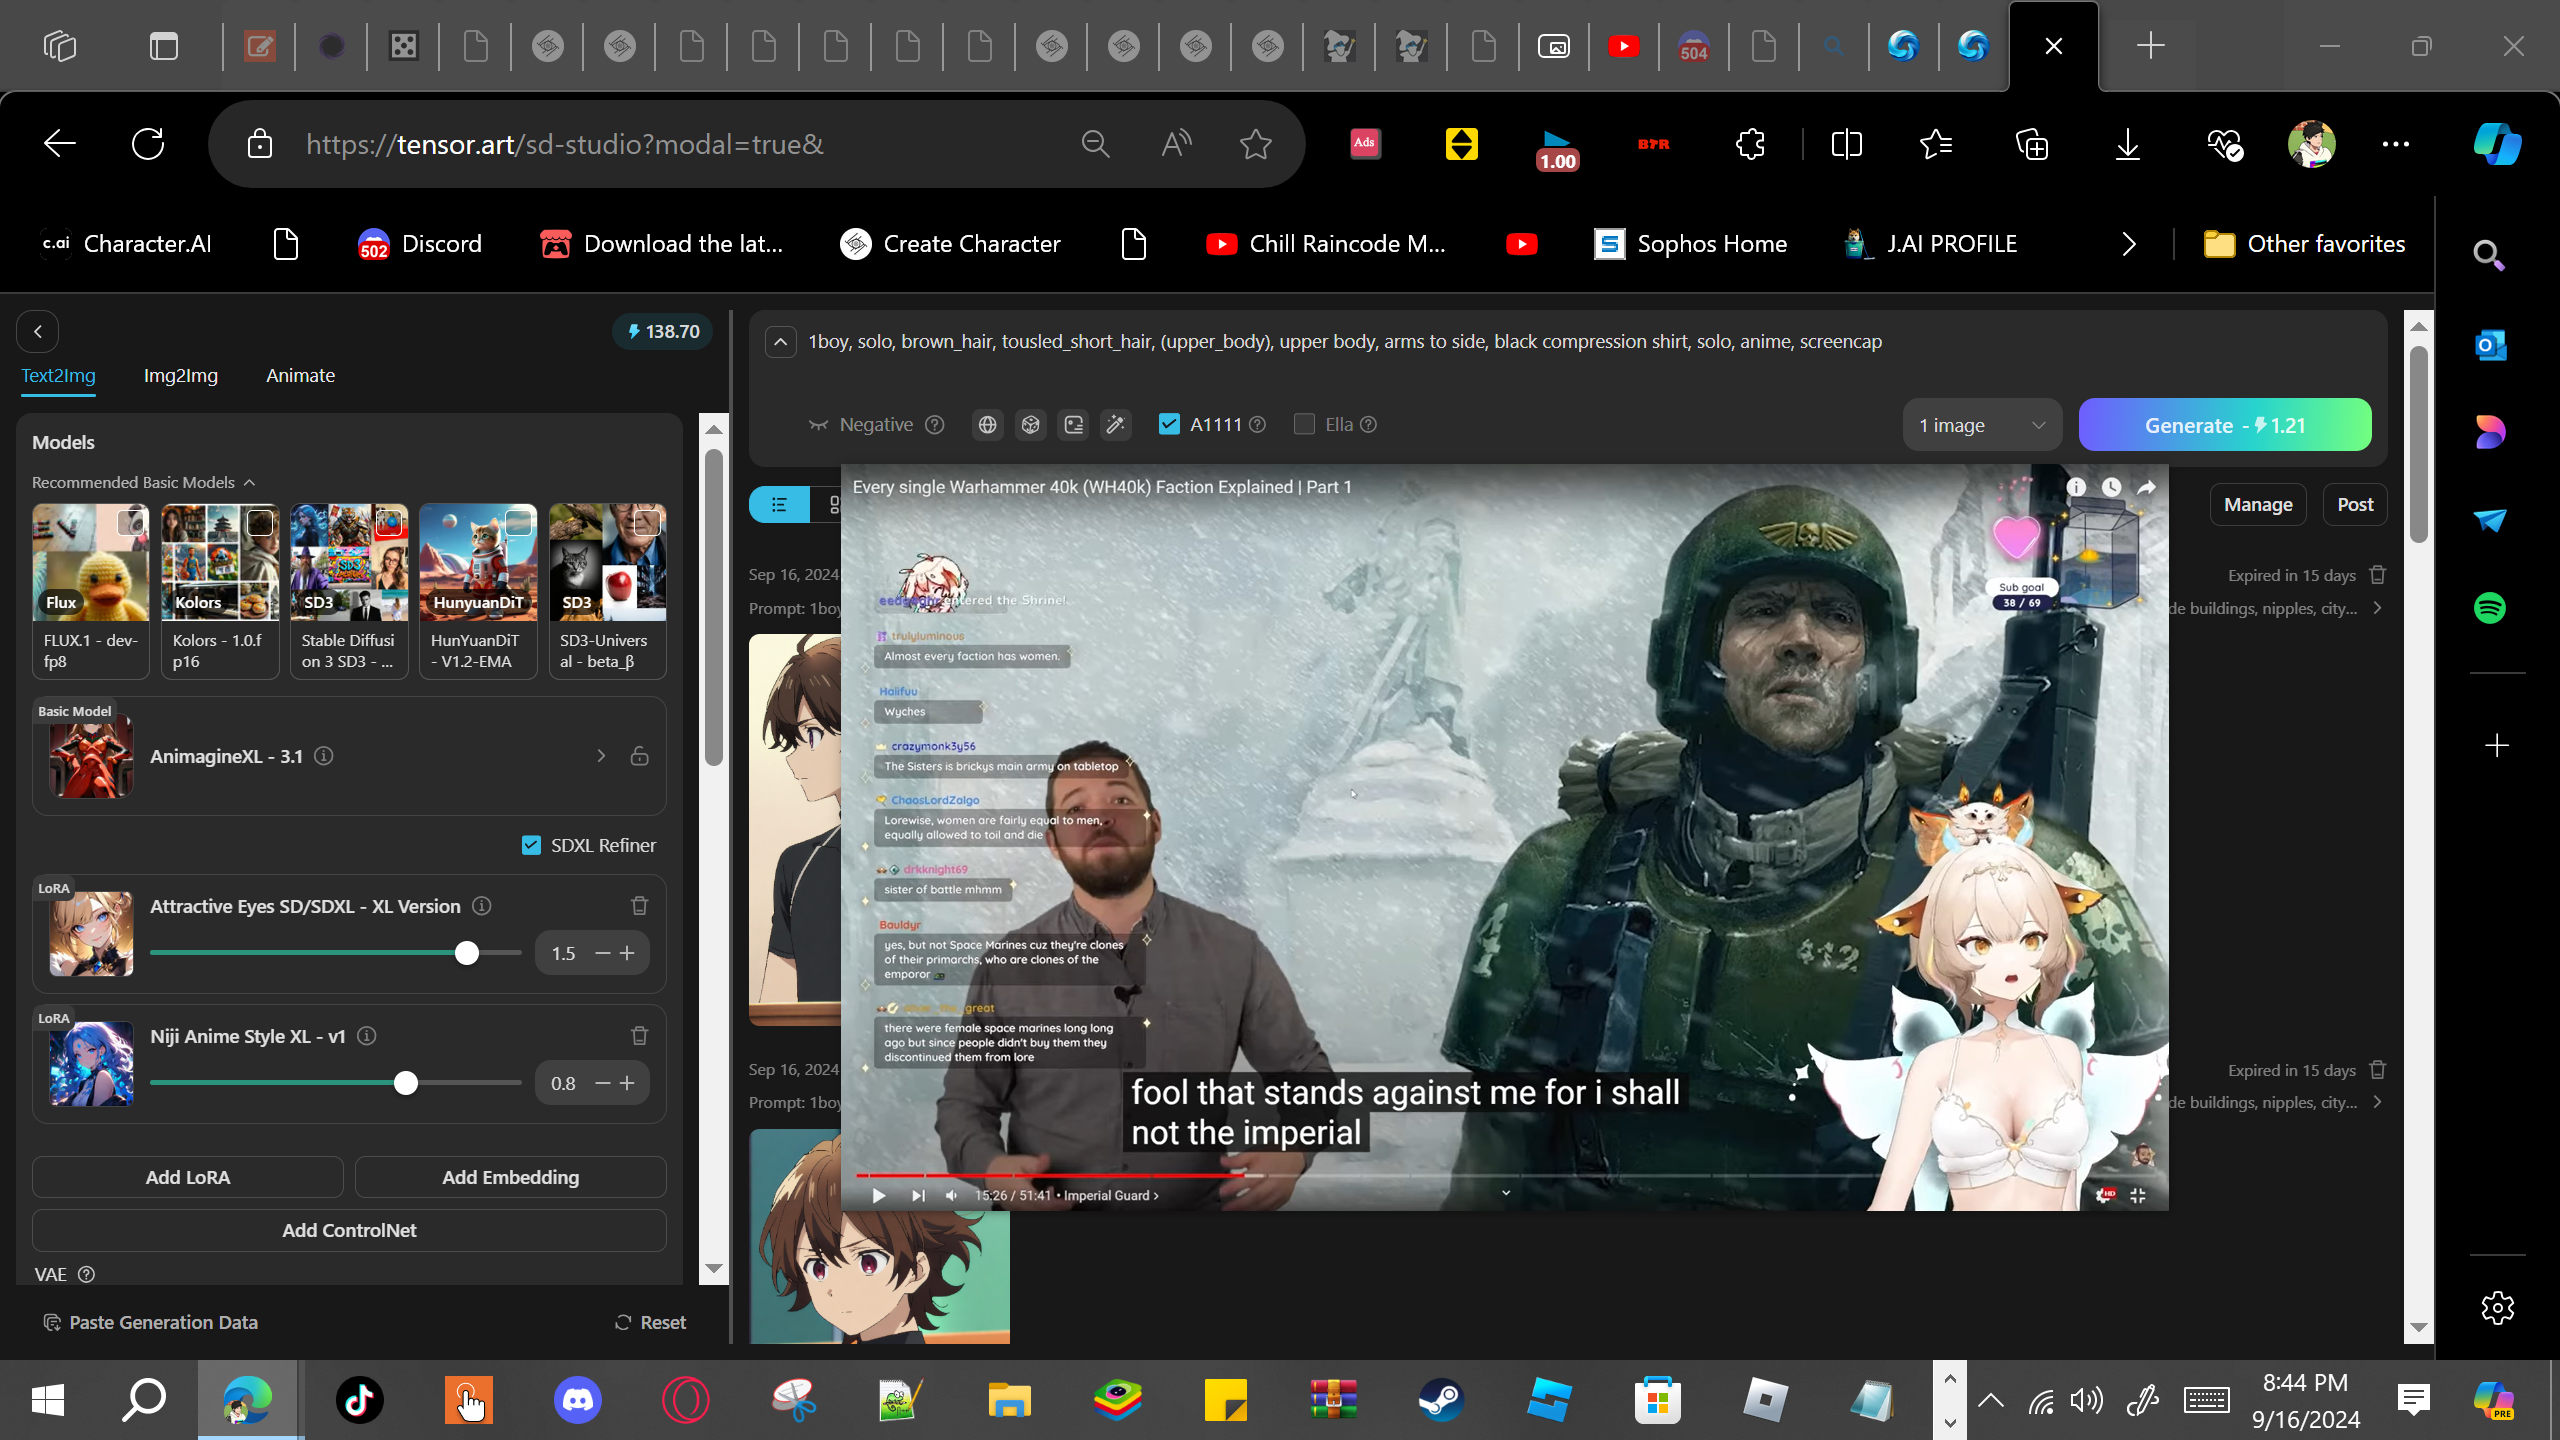Play the Warhammer 40k video

(x=878, y=1195)
